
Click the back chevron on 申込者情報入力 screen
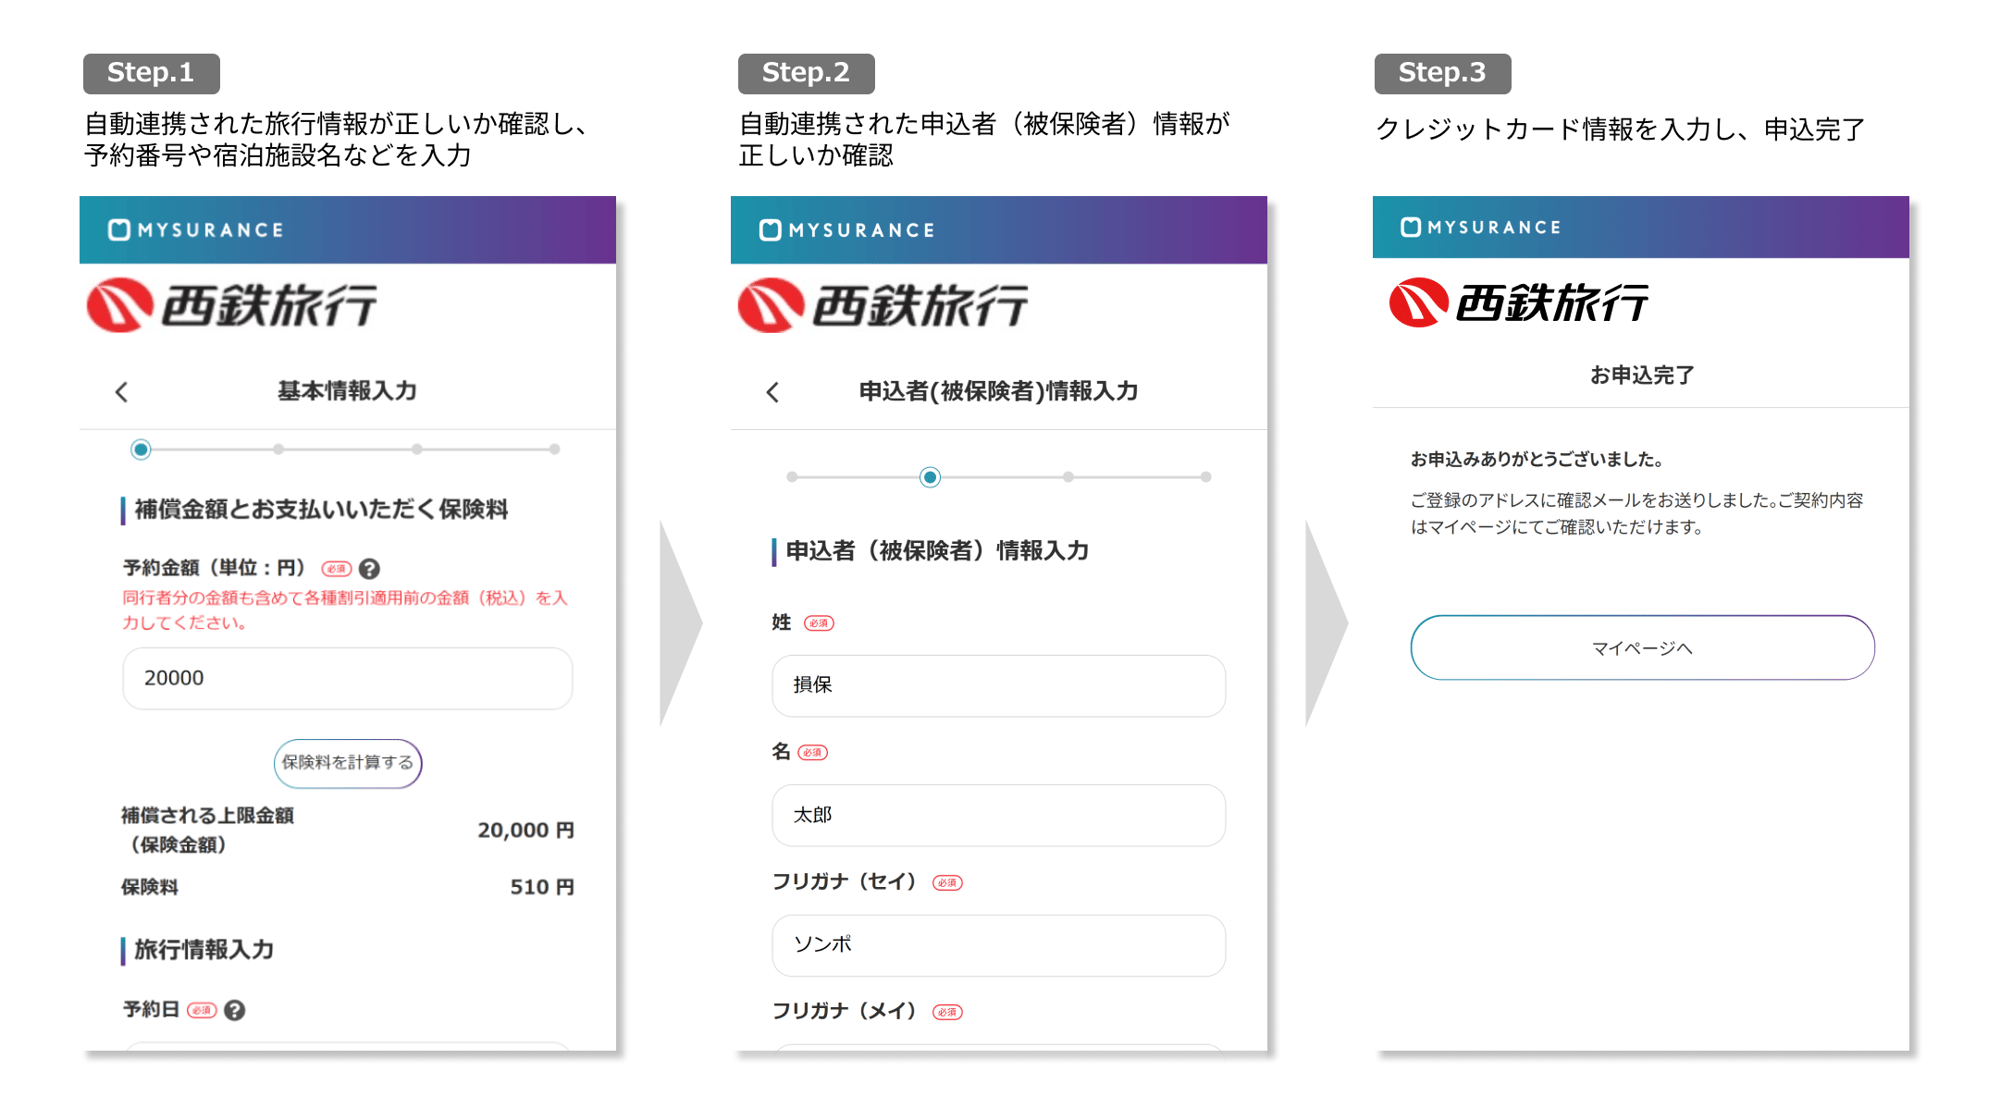tap(773, 392)
